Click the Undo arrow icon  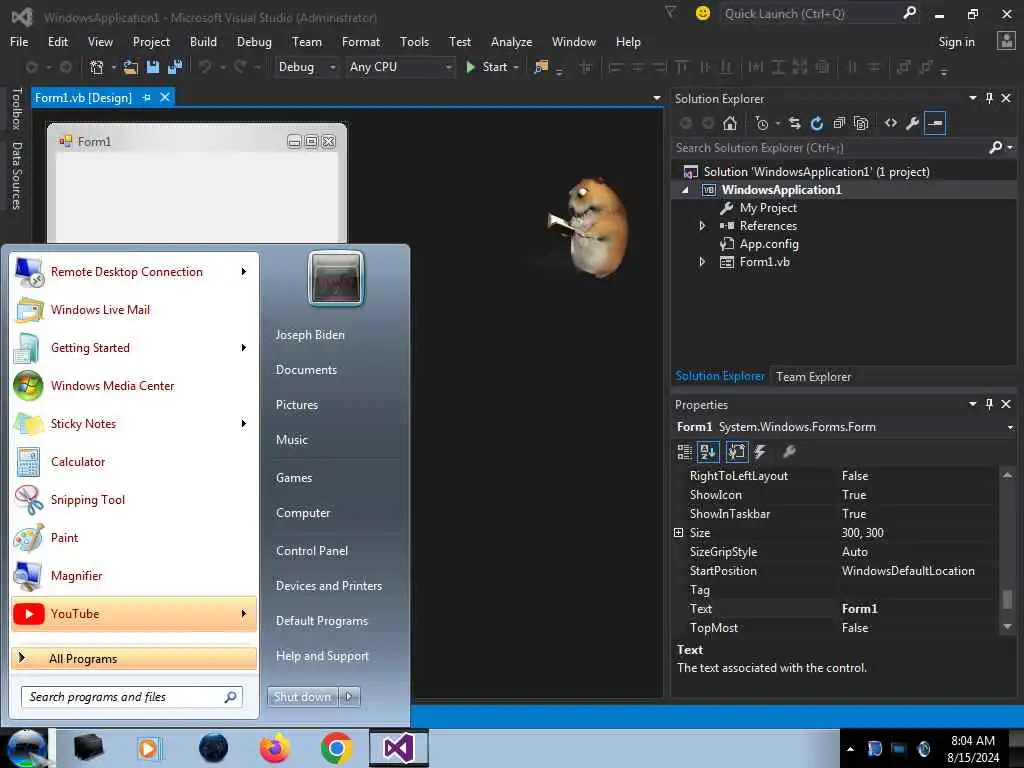tap(205, 67)
